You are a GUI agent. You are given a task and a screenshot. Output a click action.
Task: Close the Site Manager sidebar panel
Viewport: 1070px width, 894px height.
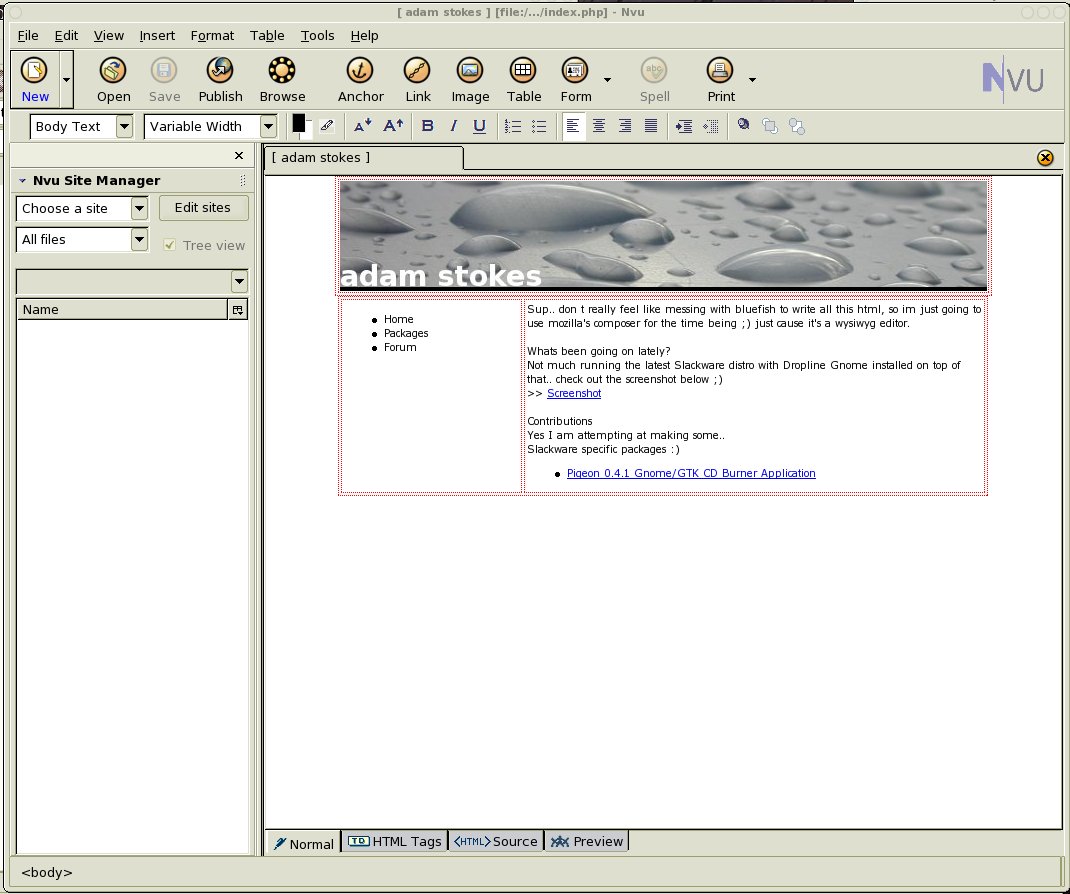coord(238,155)
